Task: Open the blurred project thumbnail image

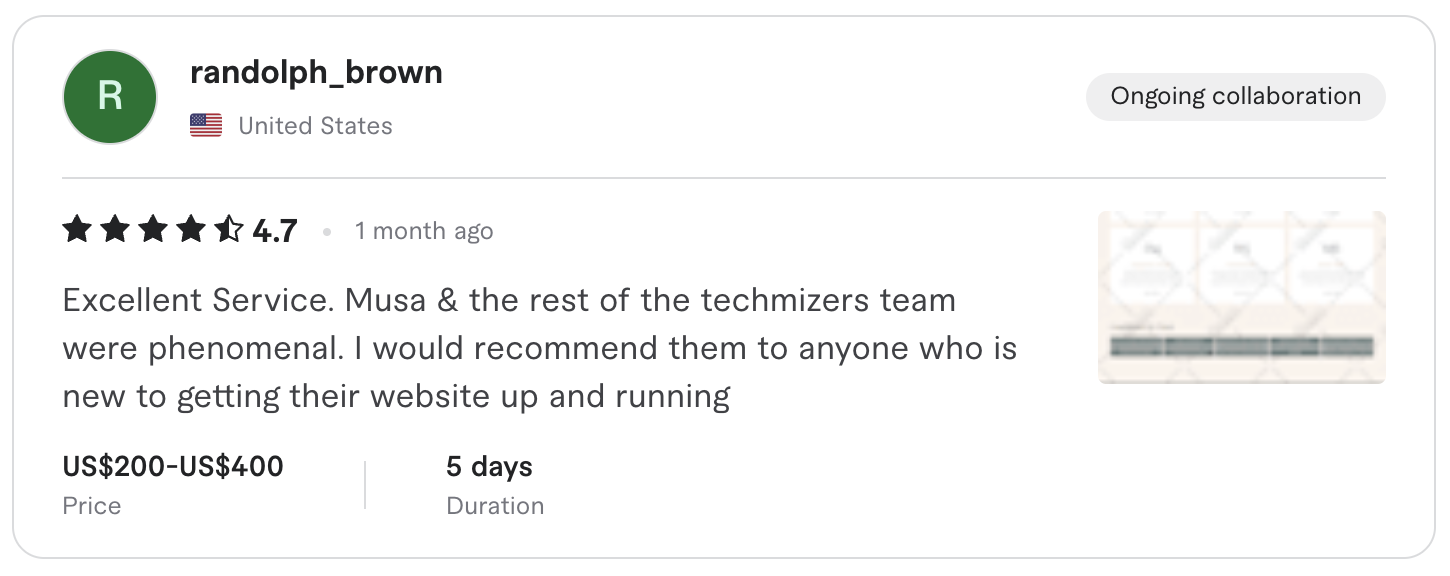Action: click(1242, 297)
